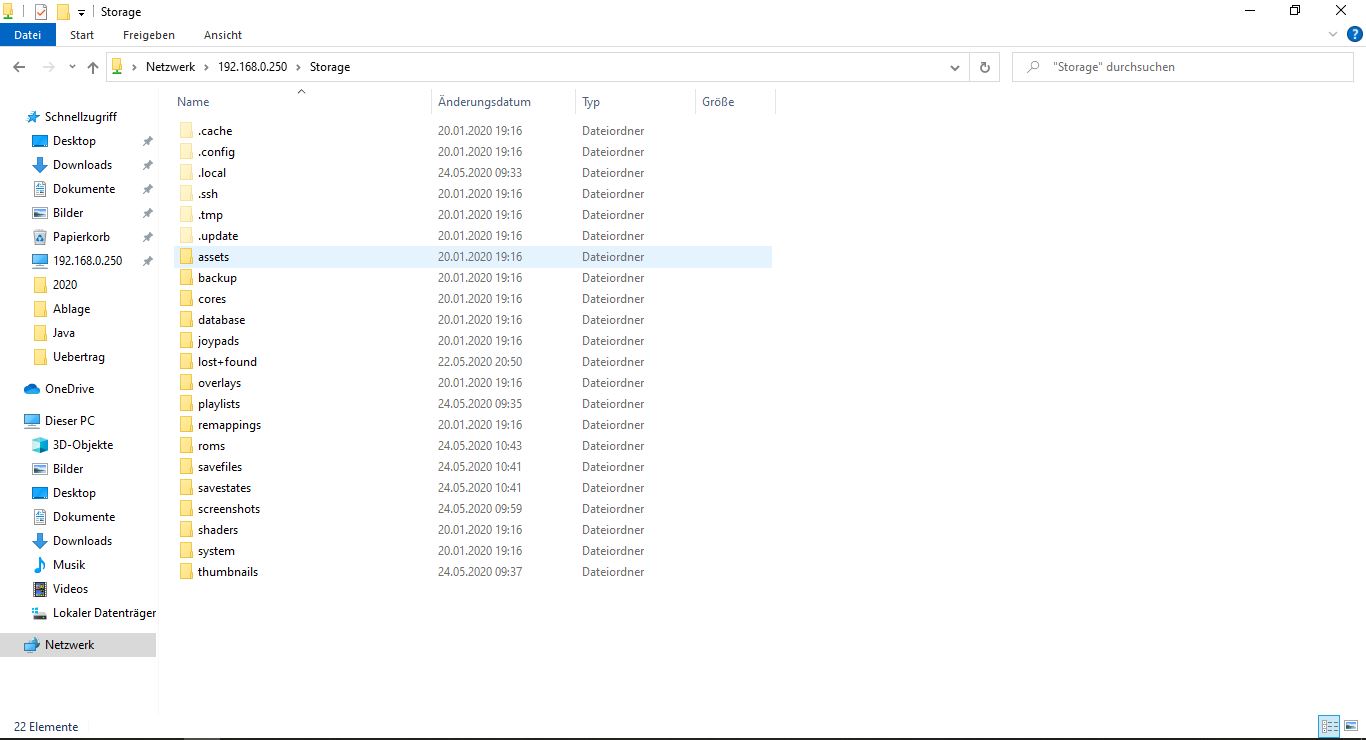Viewport: 1366px width, 740px height.
Task: Expand the address bar history dropdown
Action: click(955, 67)
